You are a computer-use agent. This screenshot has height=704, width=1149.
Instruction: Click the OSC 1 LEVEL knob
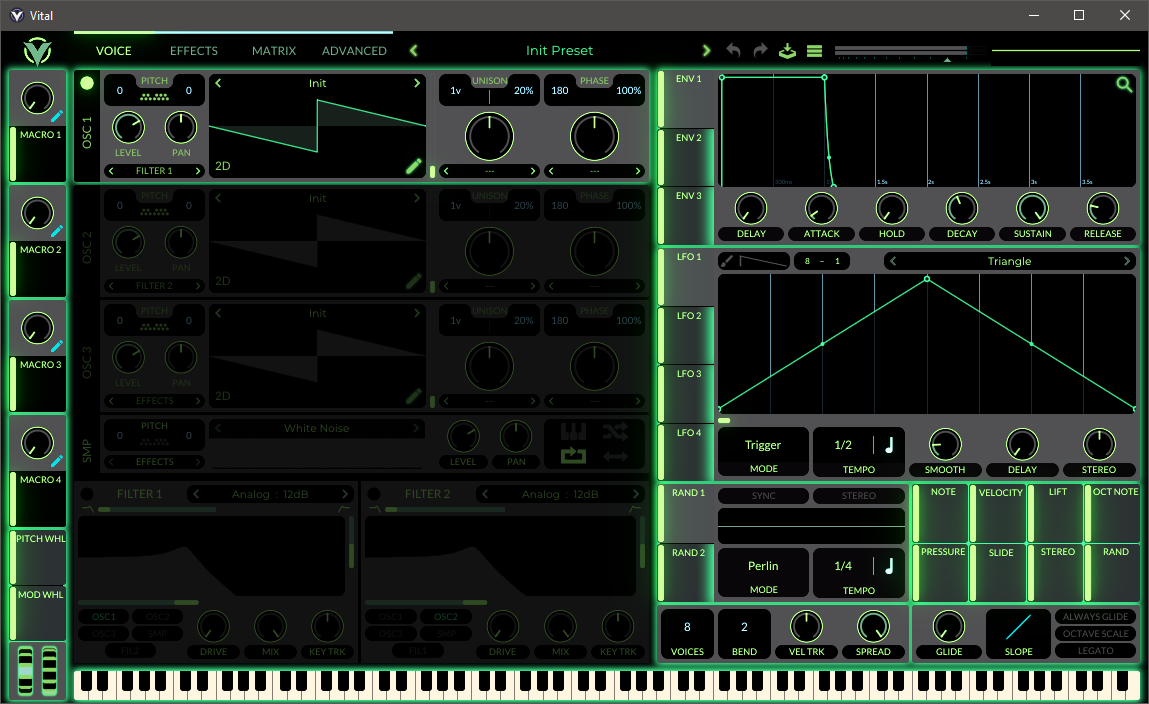tap(128, 128)
